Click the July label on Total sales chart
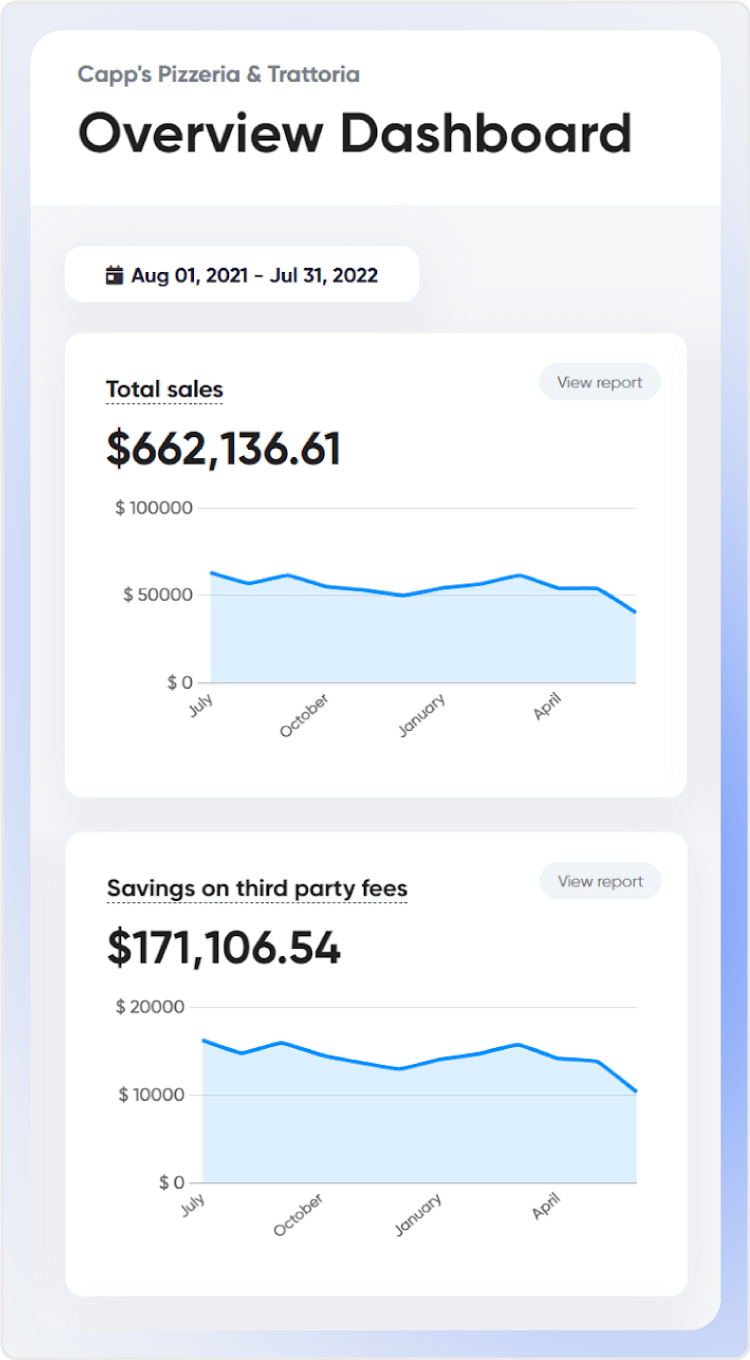 (x=201, y=705)
